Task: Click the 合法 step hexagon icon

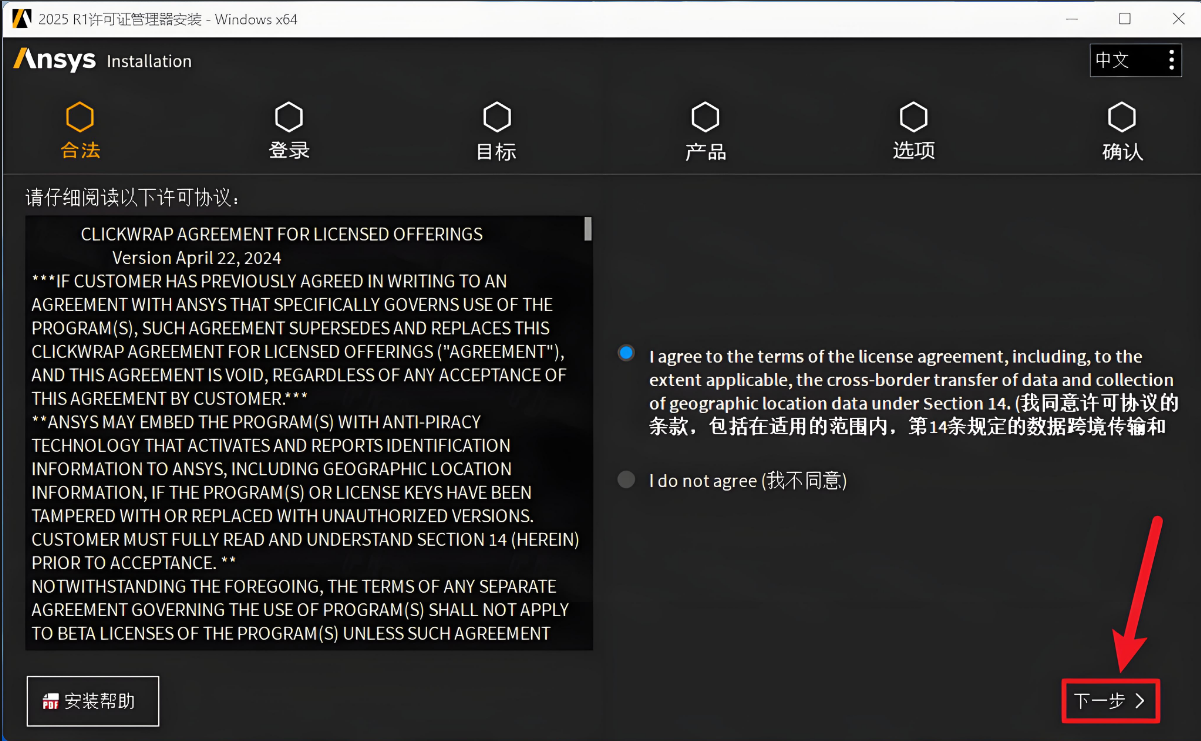Action: click(80, 117)
